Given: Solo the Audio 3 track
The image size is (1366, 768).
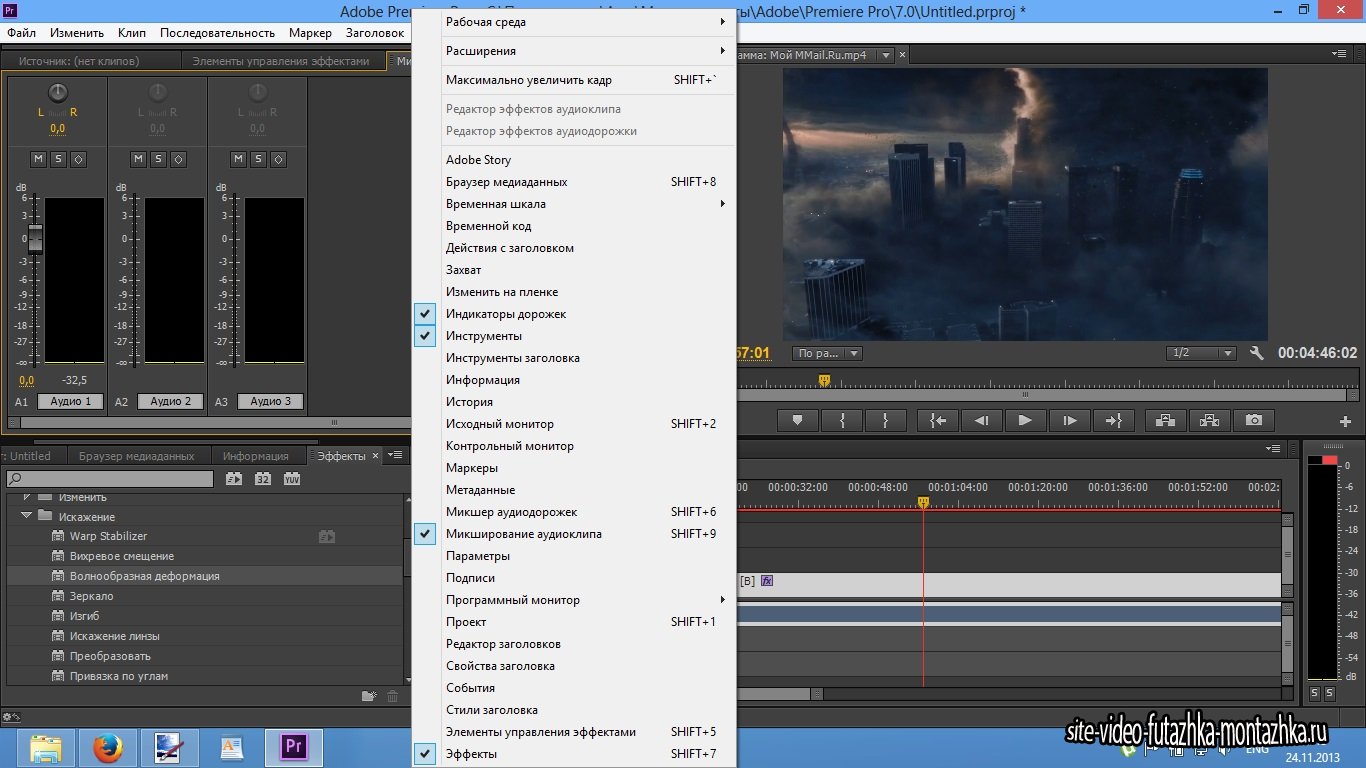Looking at the screenshot, I should 258,159.
